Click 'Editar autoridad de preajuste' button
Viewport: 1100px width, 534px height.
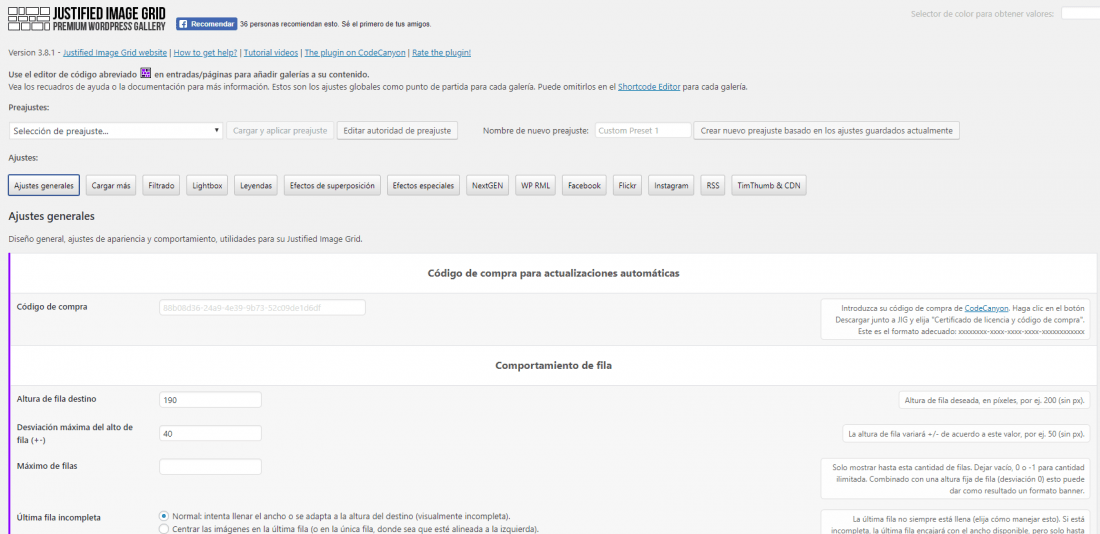[x=397, y=131]
